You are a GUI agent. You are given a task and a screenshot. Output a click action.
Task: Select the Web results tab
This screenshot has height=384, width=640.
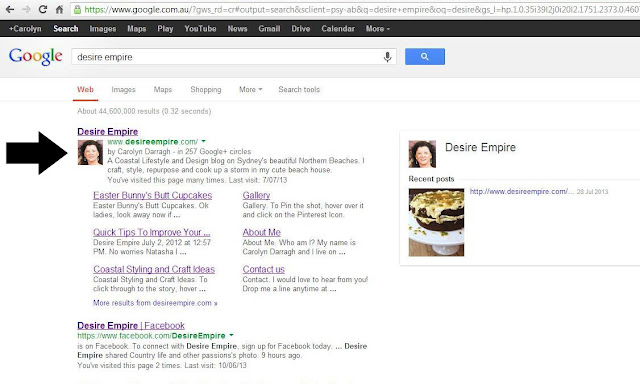pos(85,89)
